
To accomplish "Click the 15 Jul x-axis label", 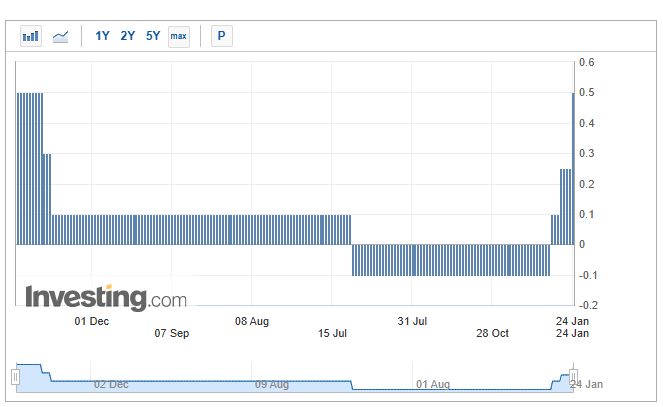I will click(x=332, y=333).
